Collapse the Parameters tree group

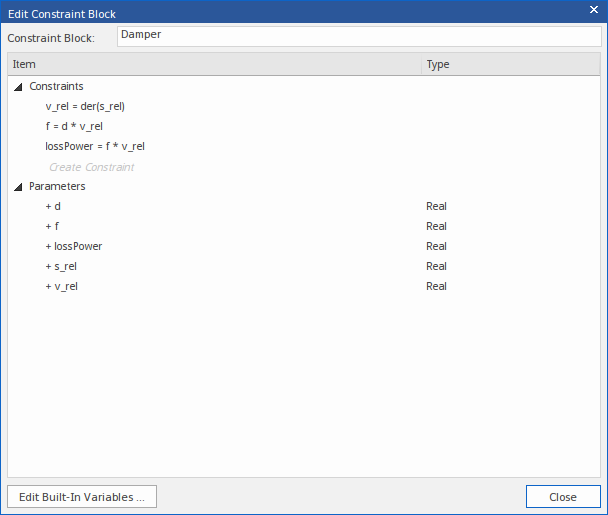click(18, 187)
